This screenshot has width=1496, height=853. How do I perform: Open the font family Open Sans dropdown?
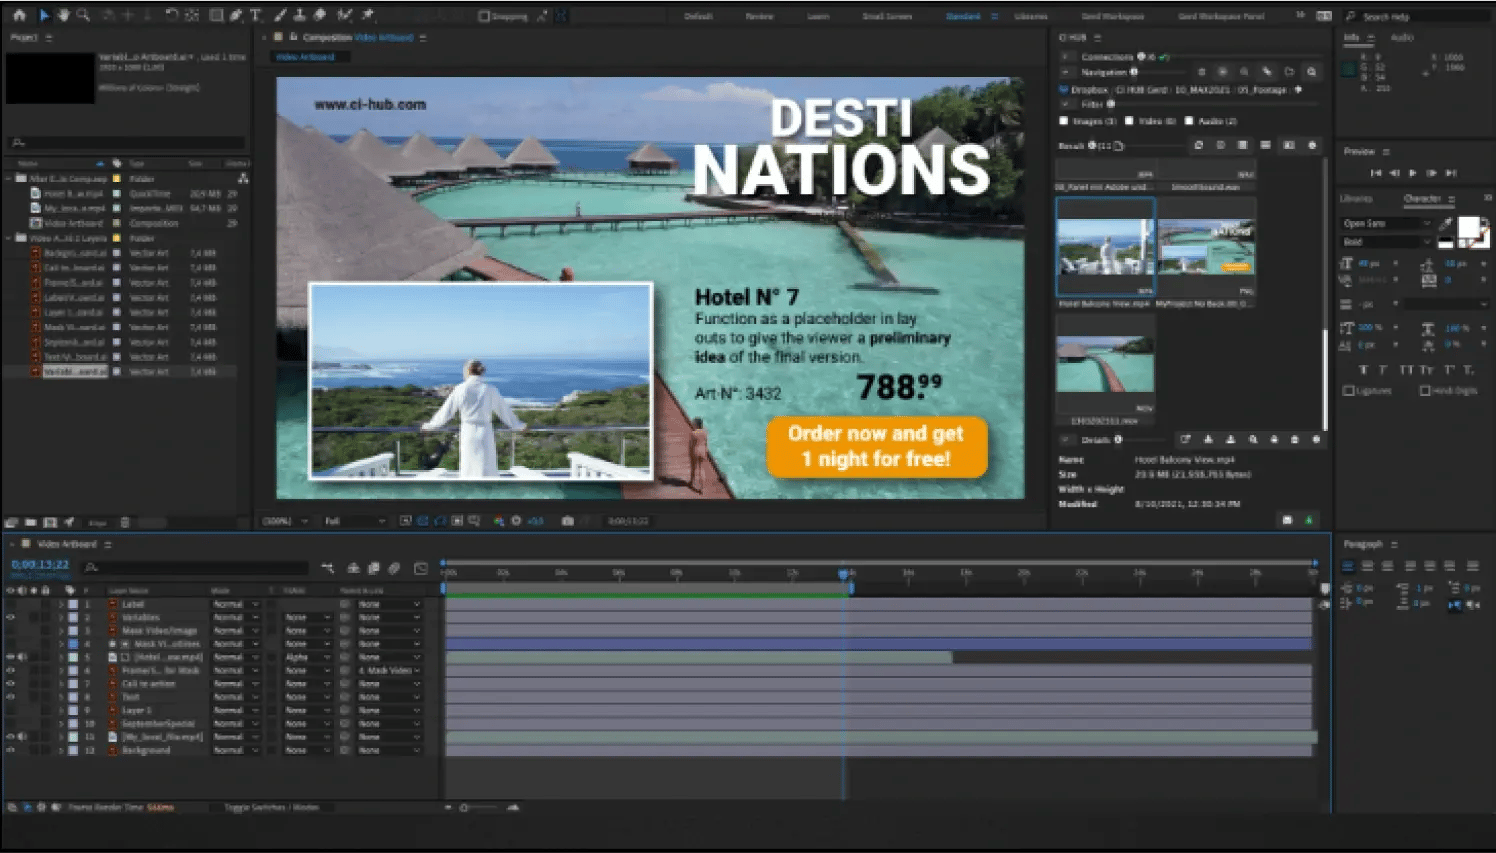tap(1386, 224)
